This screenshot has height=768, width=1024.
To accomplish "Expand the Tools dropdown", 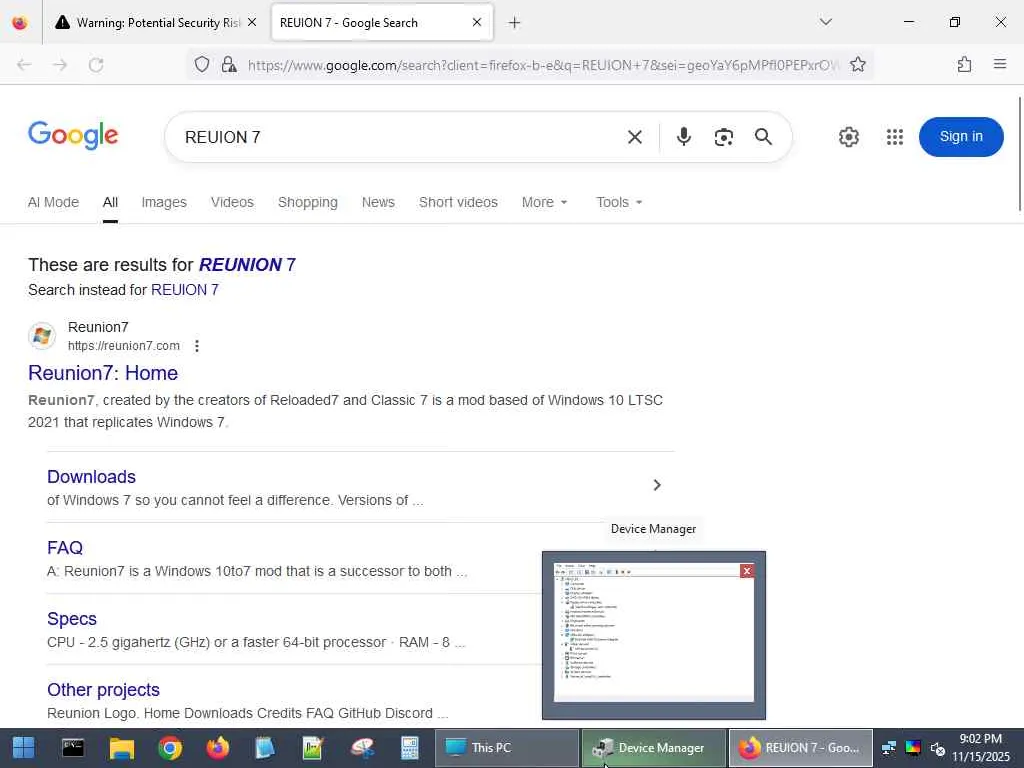I will [619, 202].
